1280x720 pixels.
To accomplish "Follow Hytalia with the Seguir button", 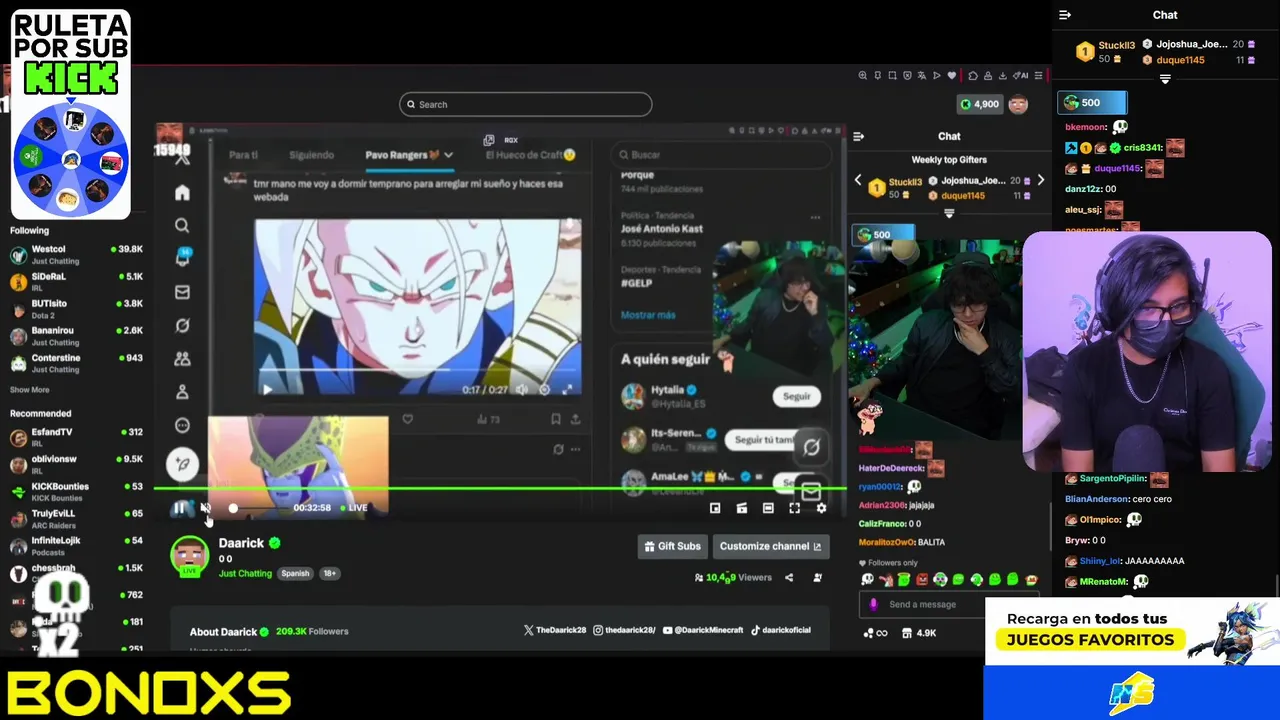I will [x=796, y=397].
